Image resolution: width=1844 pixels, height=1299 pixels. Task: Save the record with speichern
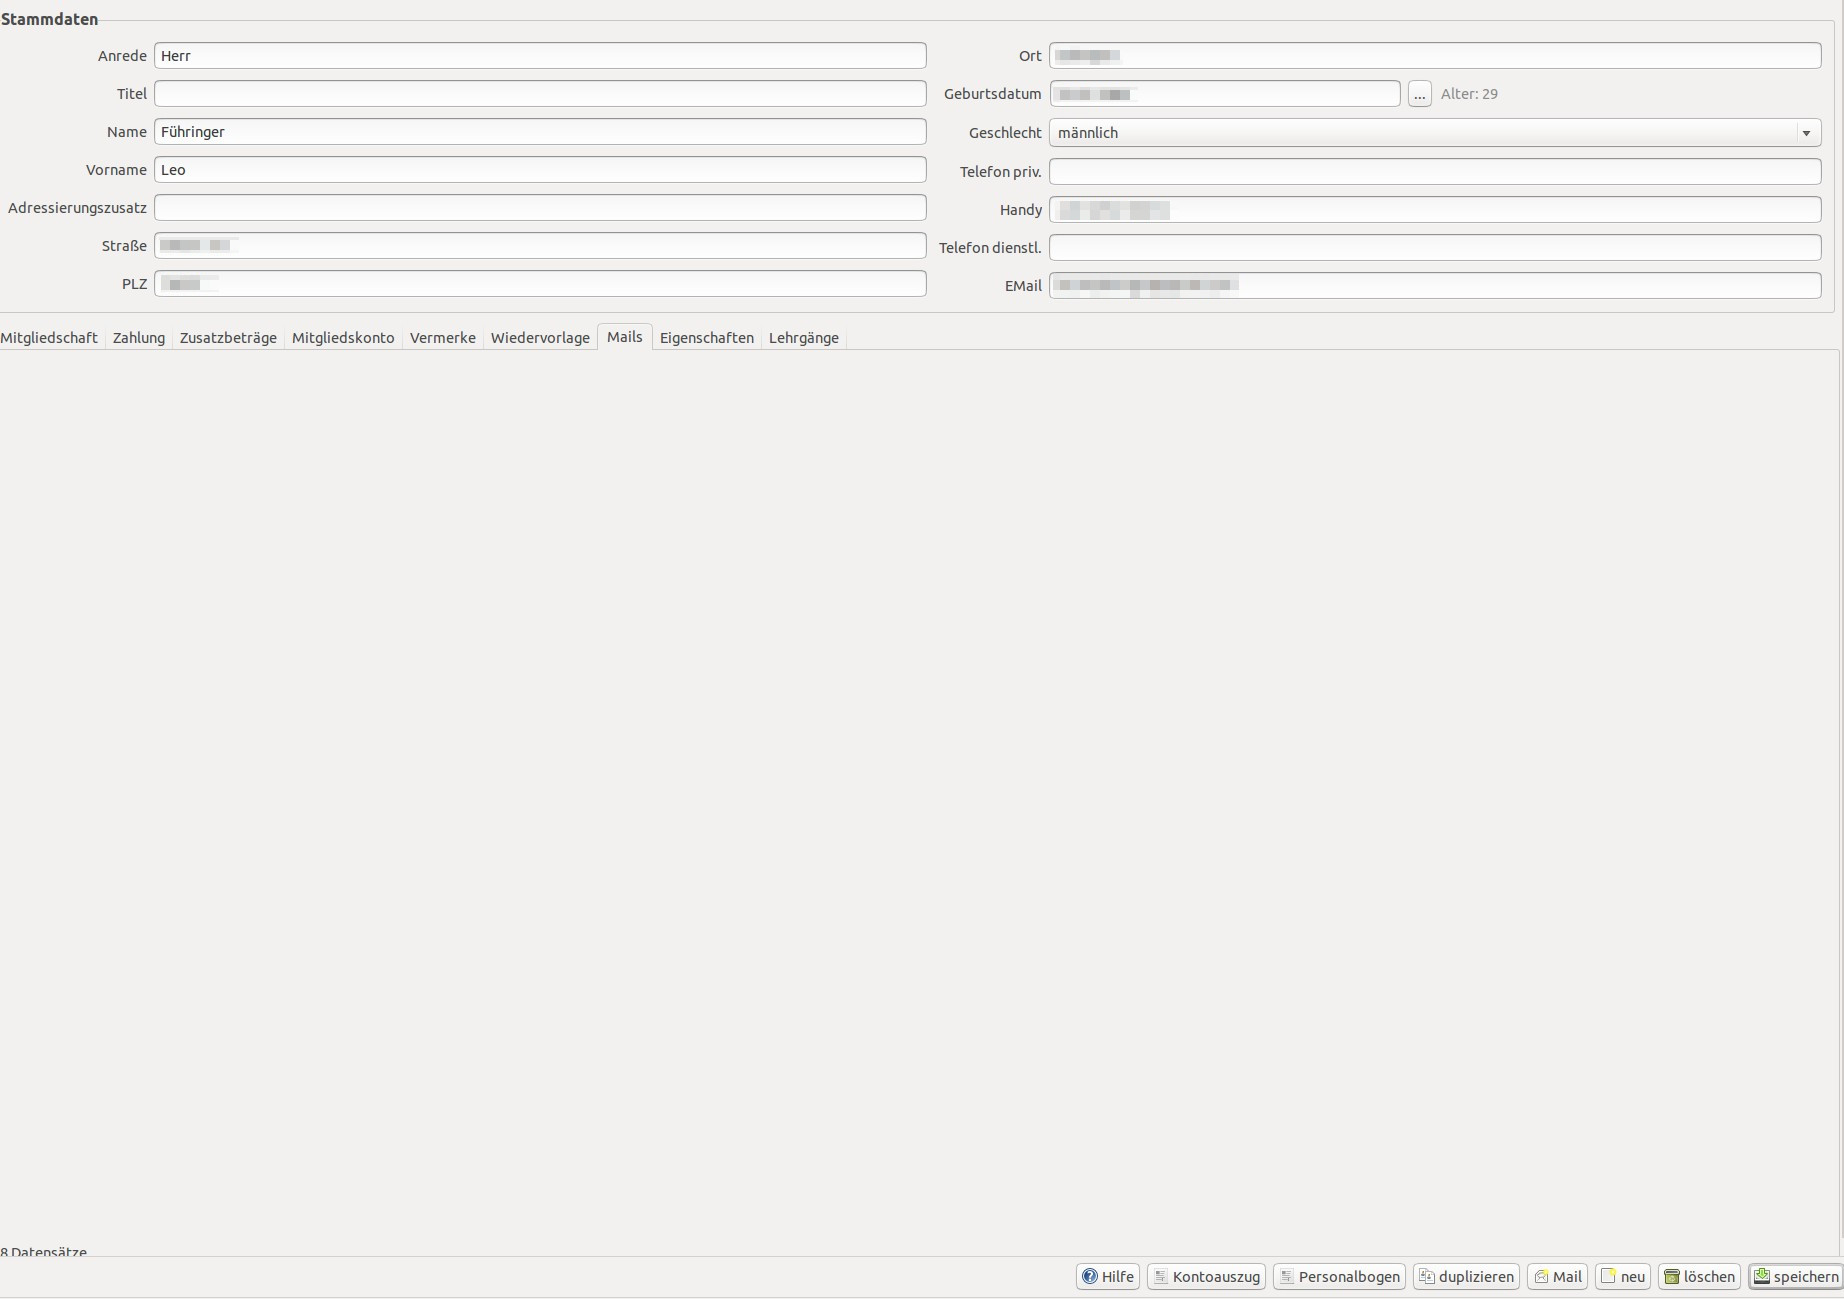coord(1795,1277)
